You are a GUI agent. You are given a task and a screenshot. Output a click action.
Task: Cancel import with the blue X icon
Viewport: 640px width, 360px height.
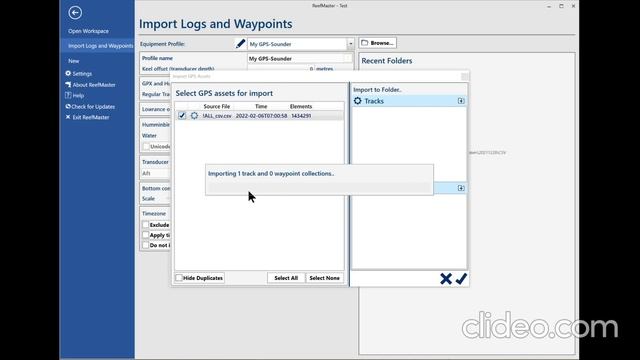pyautogui.click(x=446, y=279)
